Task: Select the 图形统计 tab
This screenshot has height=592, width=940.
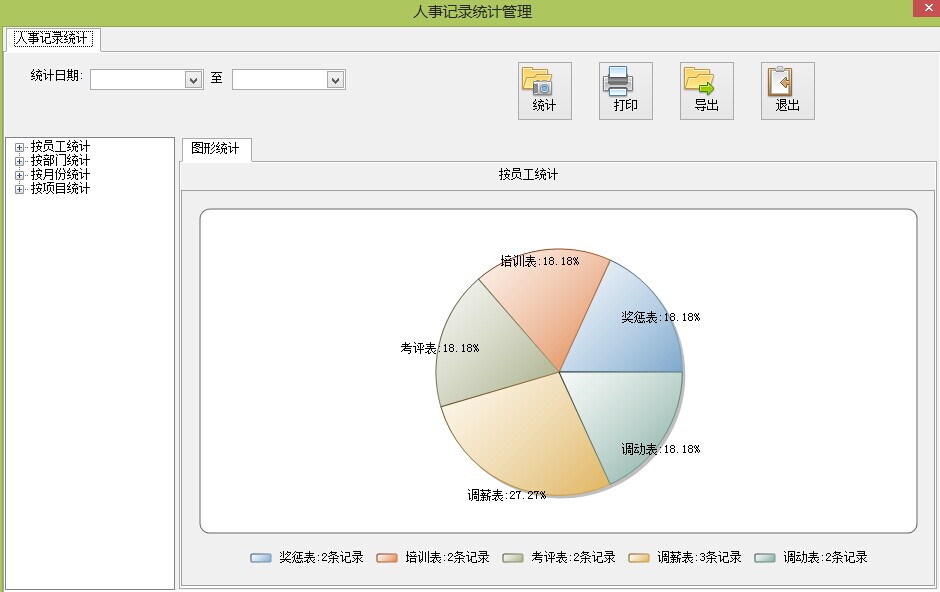Action: click(215, 149)
